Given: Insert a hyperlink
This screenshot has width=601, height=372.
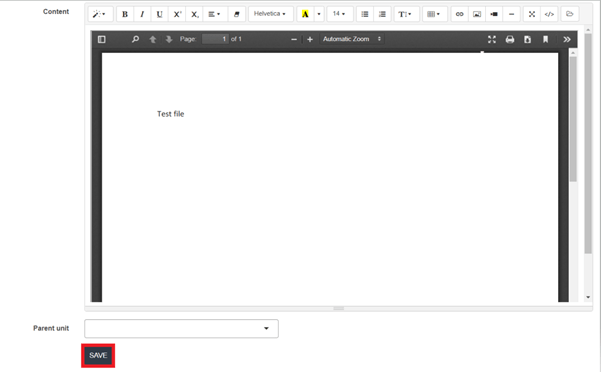Looking at the screenshot, I should (459, 14).
